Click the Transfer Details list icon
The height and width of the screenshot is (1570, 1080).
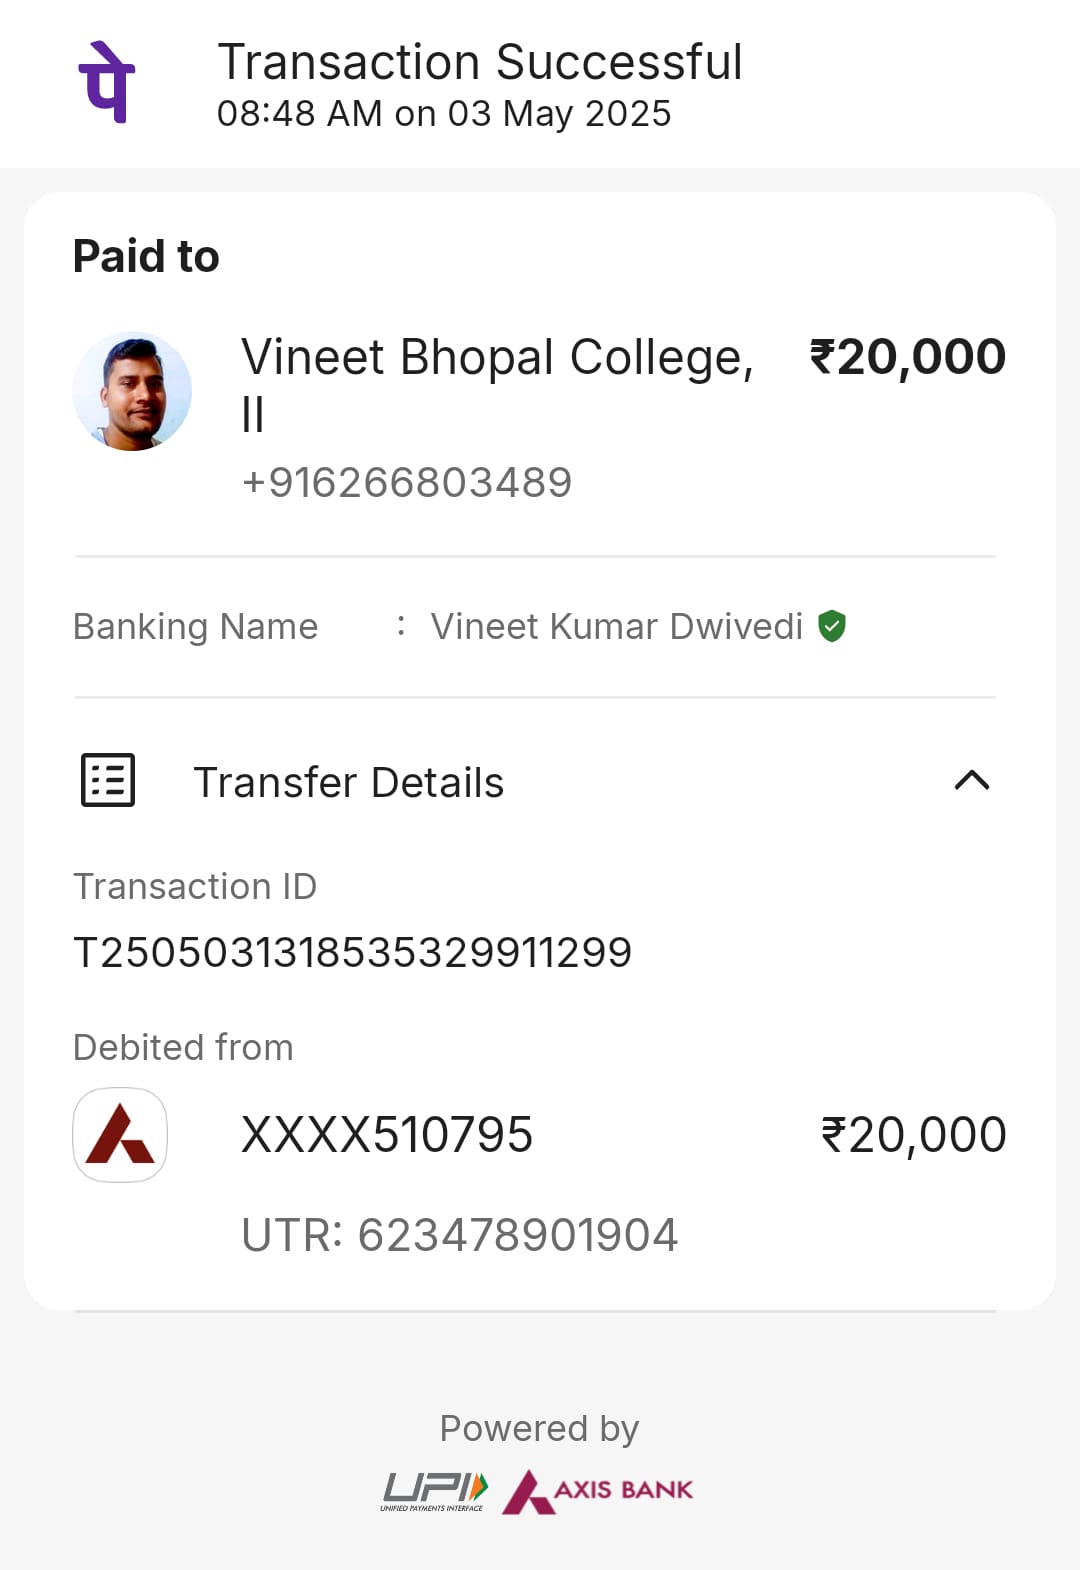[x=108, y=780]
